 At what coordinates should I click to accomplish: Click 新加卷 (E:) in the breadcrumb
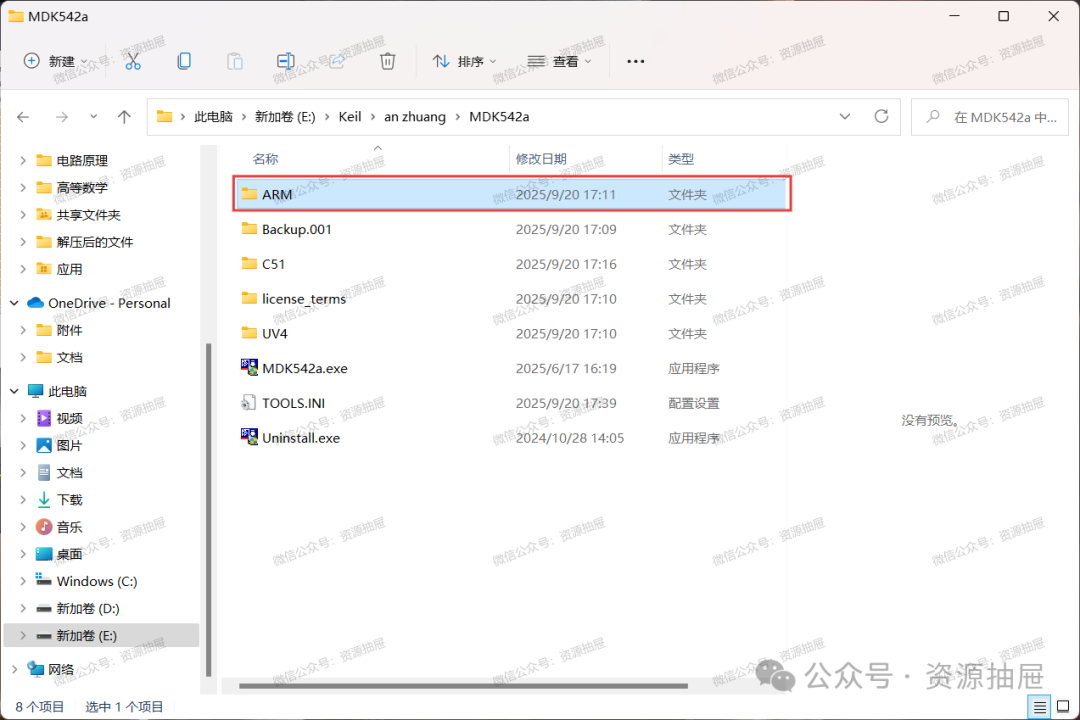(x=285, y=117)
